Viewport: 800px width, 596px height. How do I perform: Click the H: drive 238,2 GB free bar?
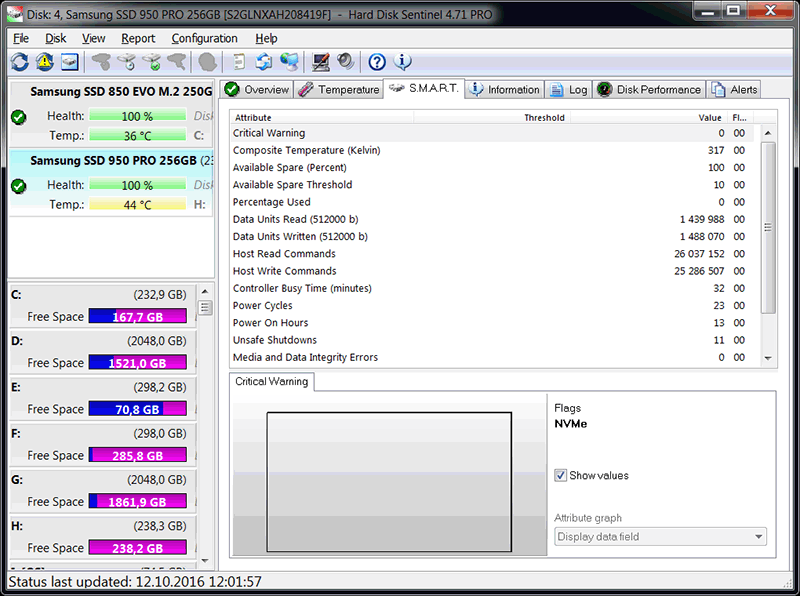[x=138, y=548]
